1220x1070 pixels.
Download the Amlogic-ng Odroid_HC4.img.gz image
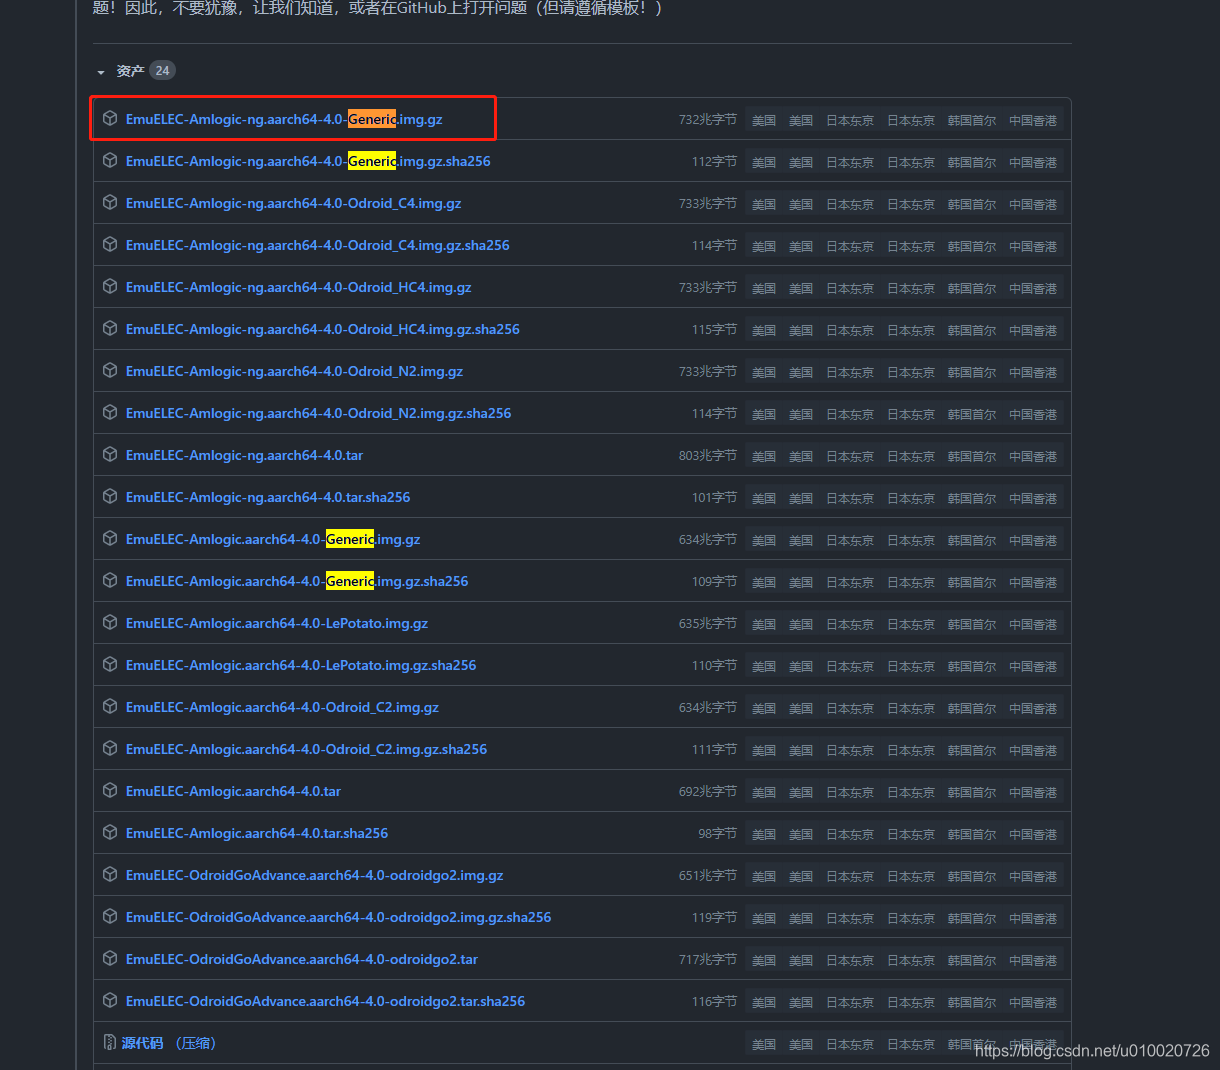click(x=298, y=287)
